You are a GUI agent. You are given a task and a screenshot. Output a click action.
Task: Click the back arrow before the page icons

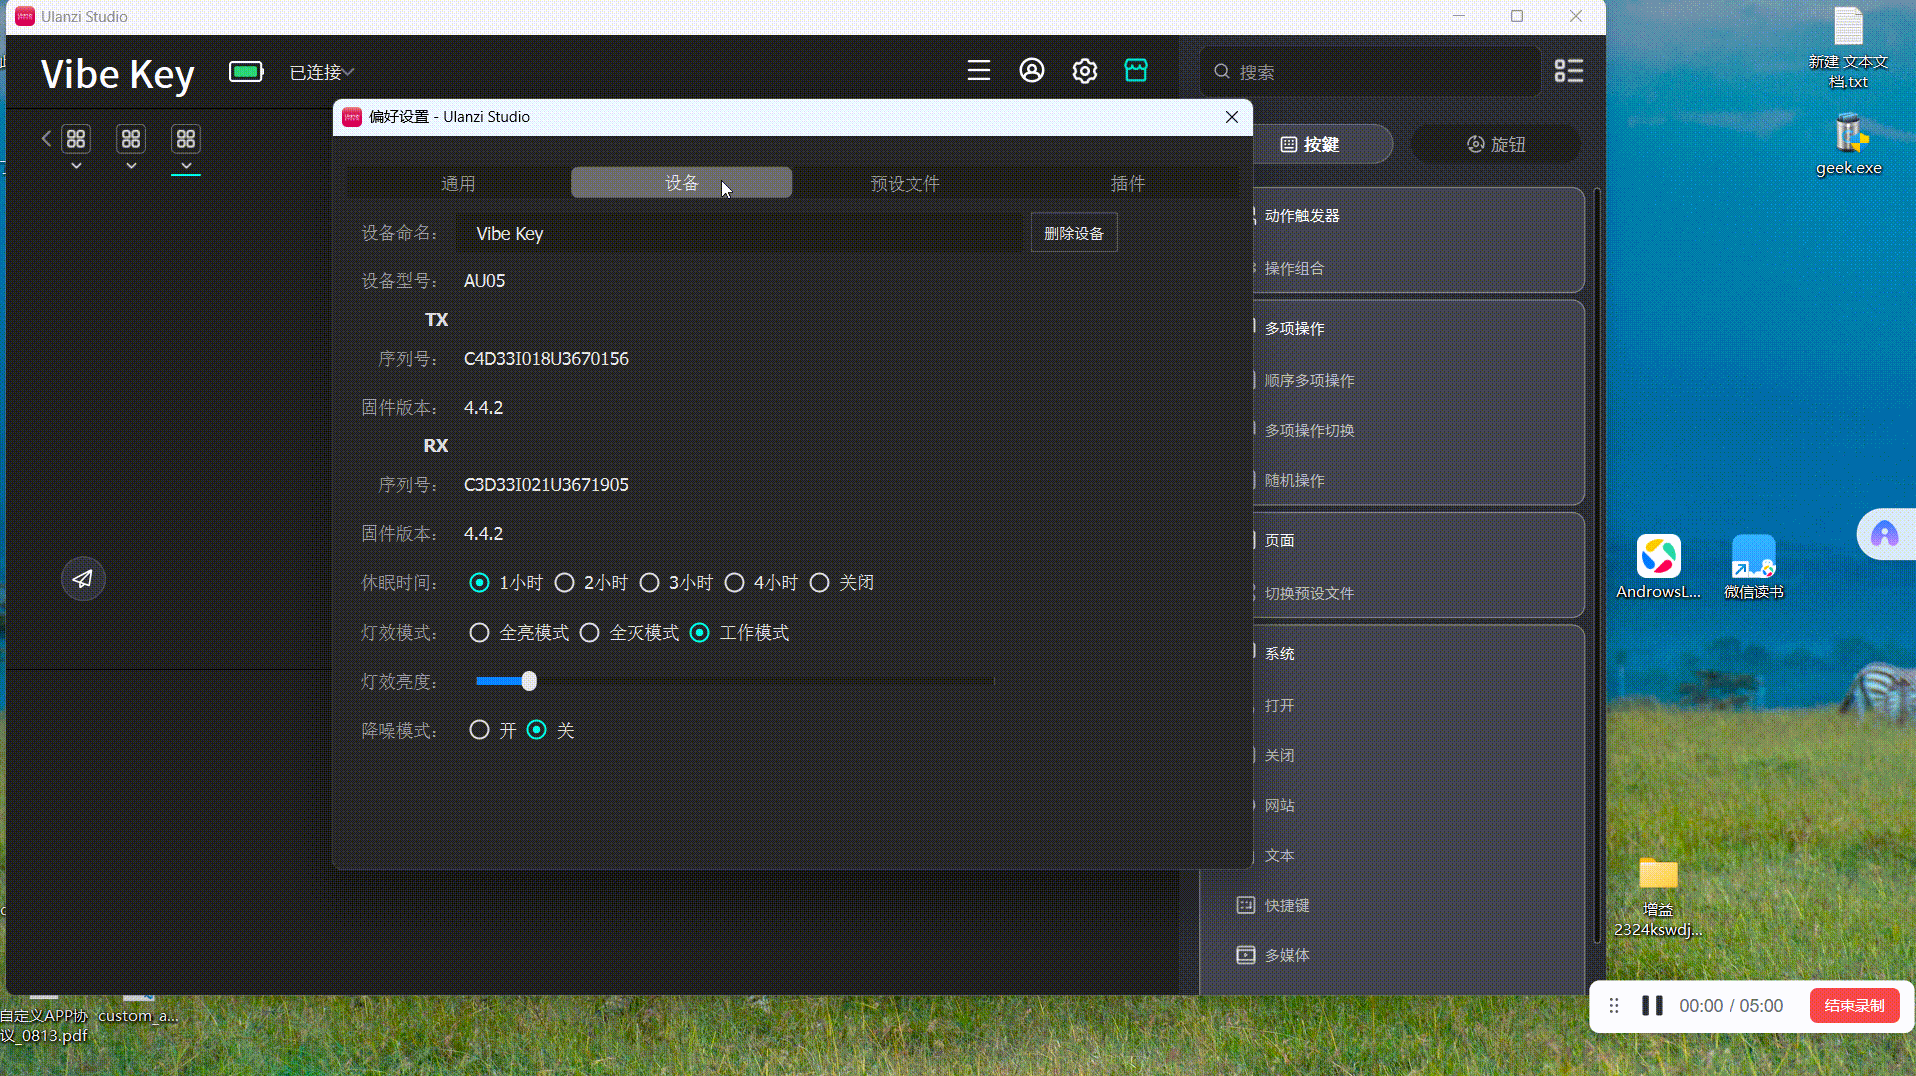pyautogui.click(x=46, y=138)
